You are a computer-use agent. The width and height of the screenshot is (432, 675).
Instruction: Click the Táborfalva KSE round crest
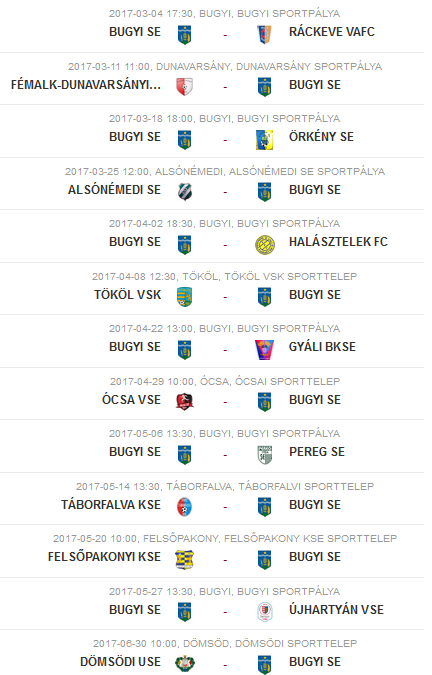coord(185,507)
